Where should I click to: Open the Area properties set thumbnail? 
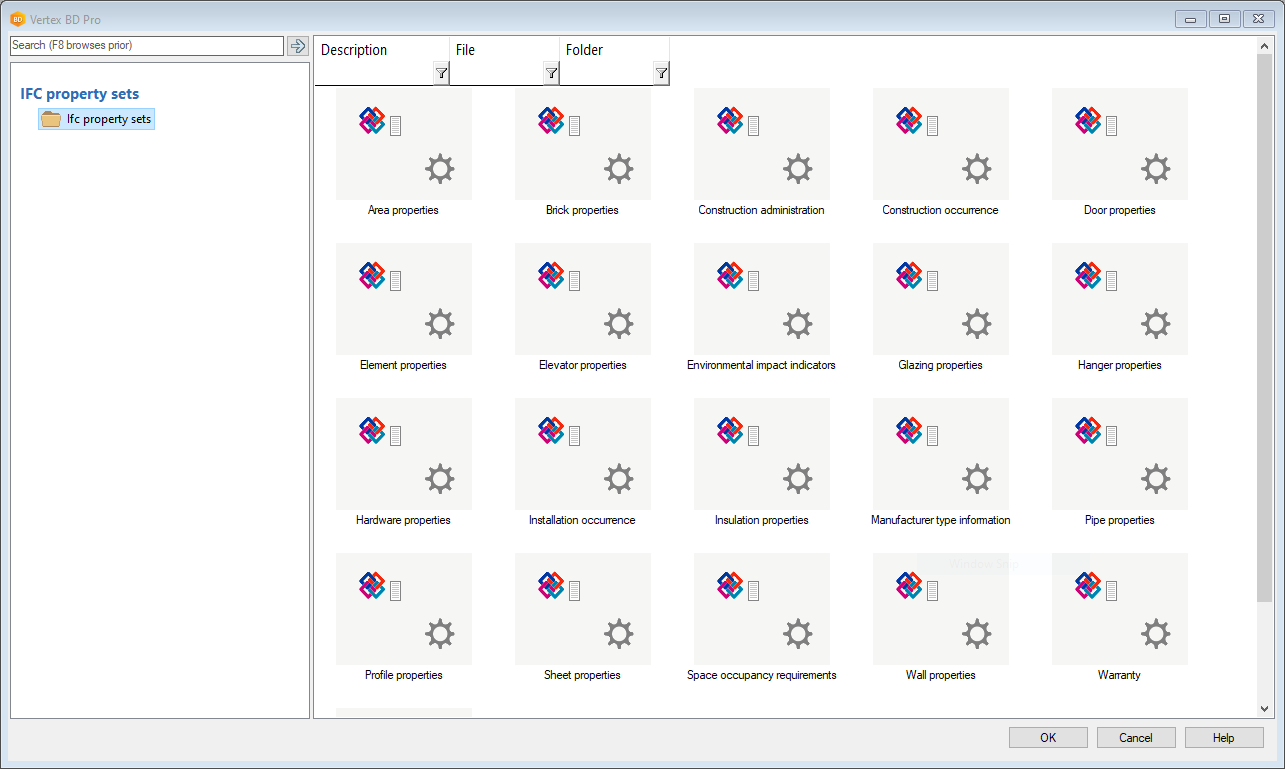[403, 144]
